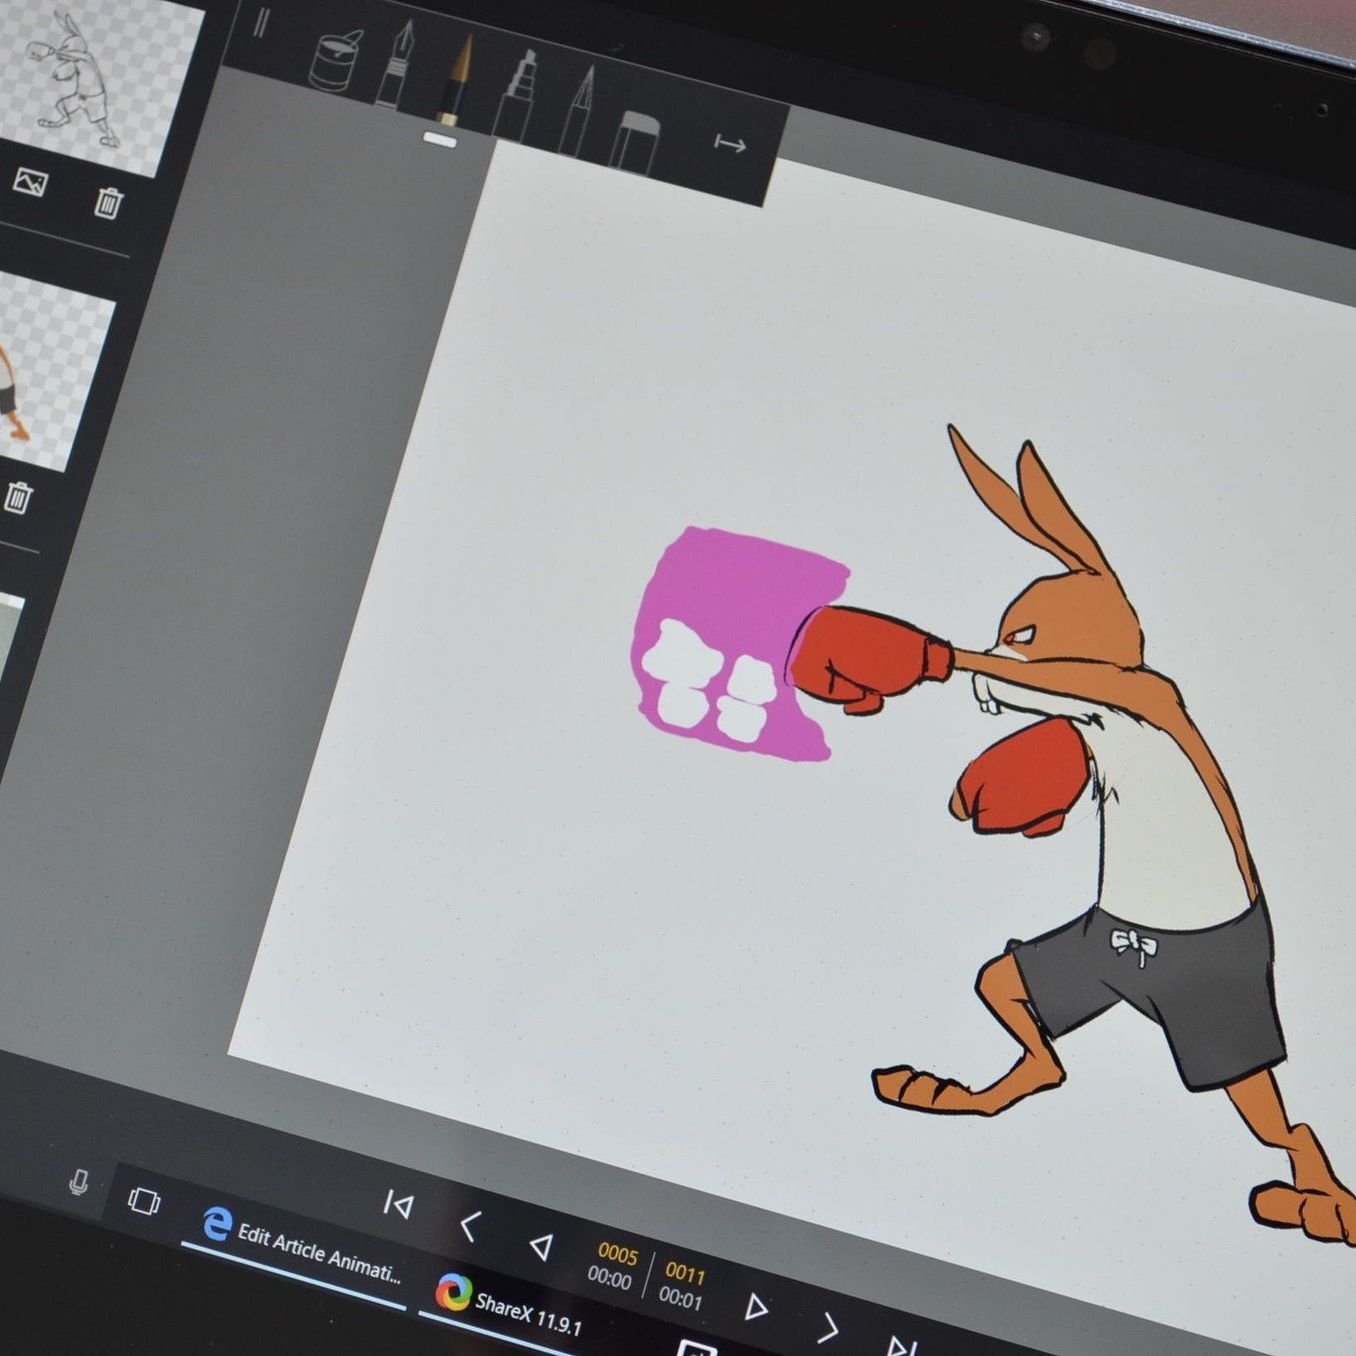The image size is (1356, 1356).
Task: Select the paint bucket fill tool
Action: pyautogui.click(x=334, y=60)
